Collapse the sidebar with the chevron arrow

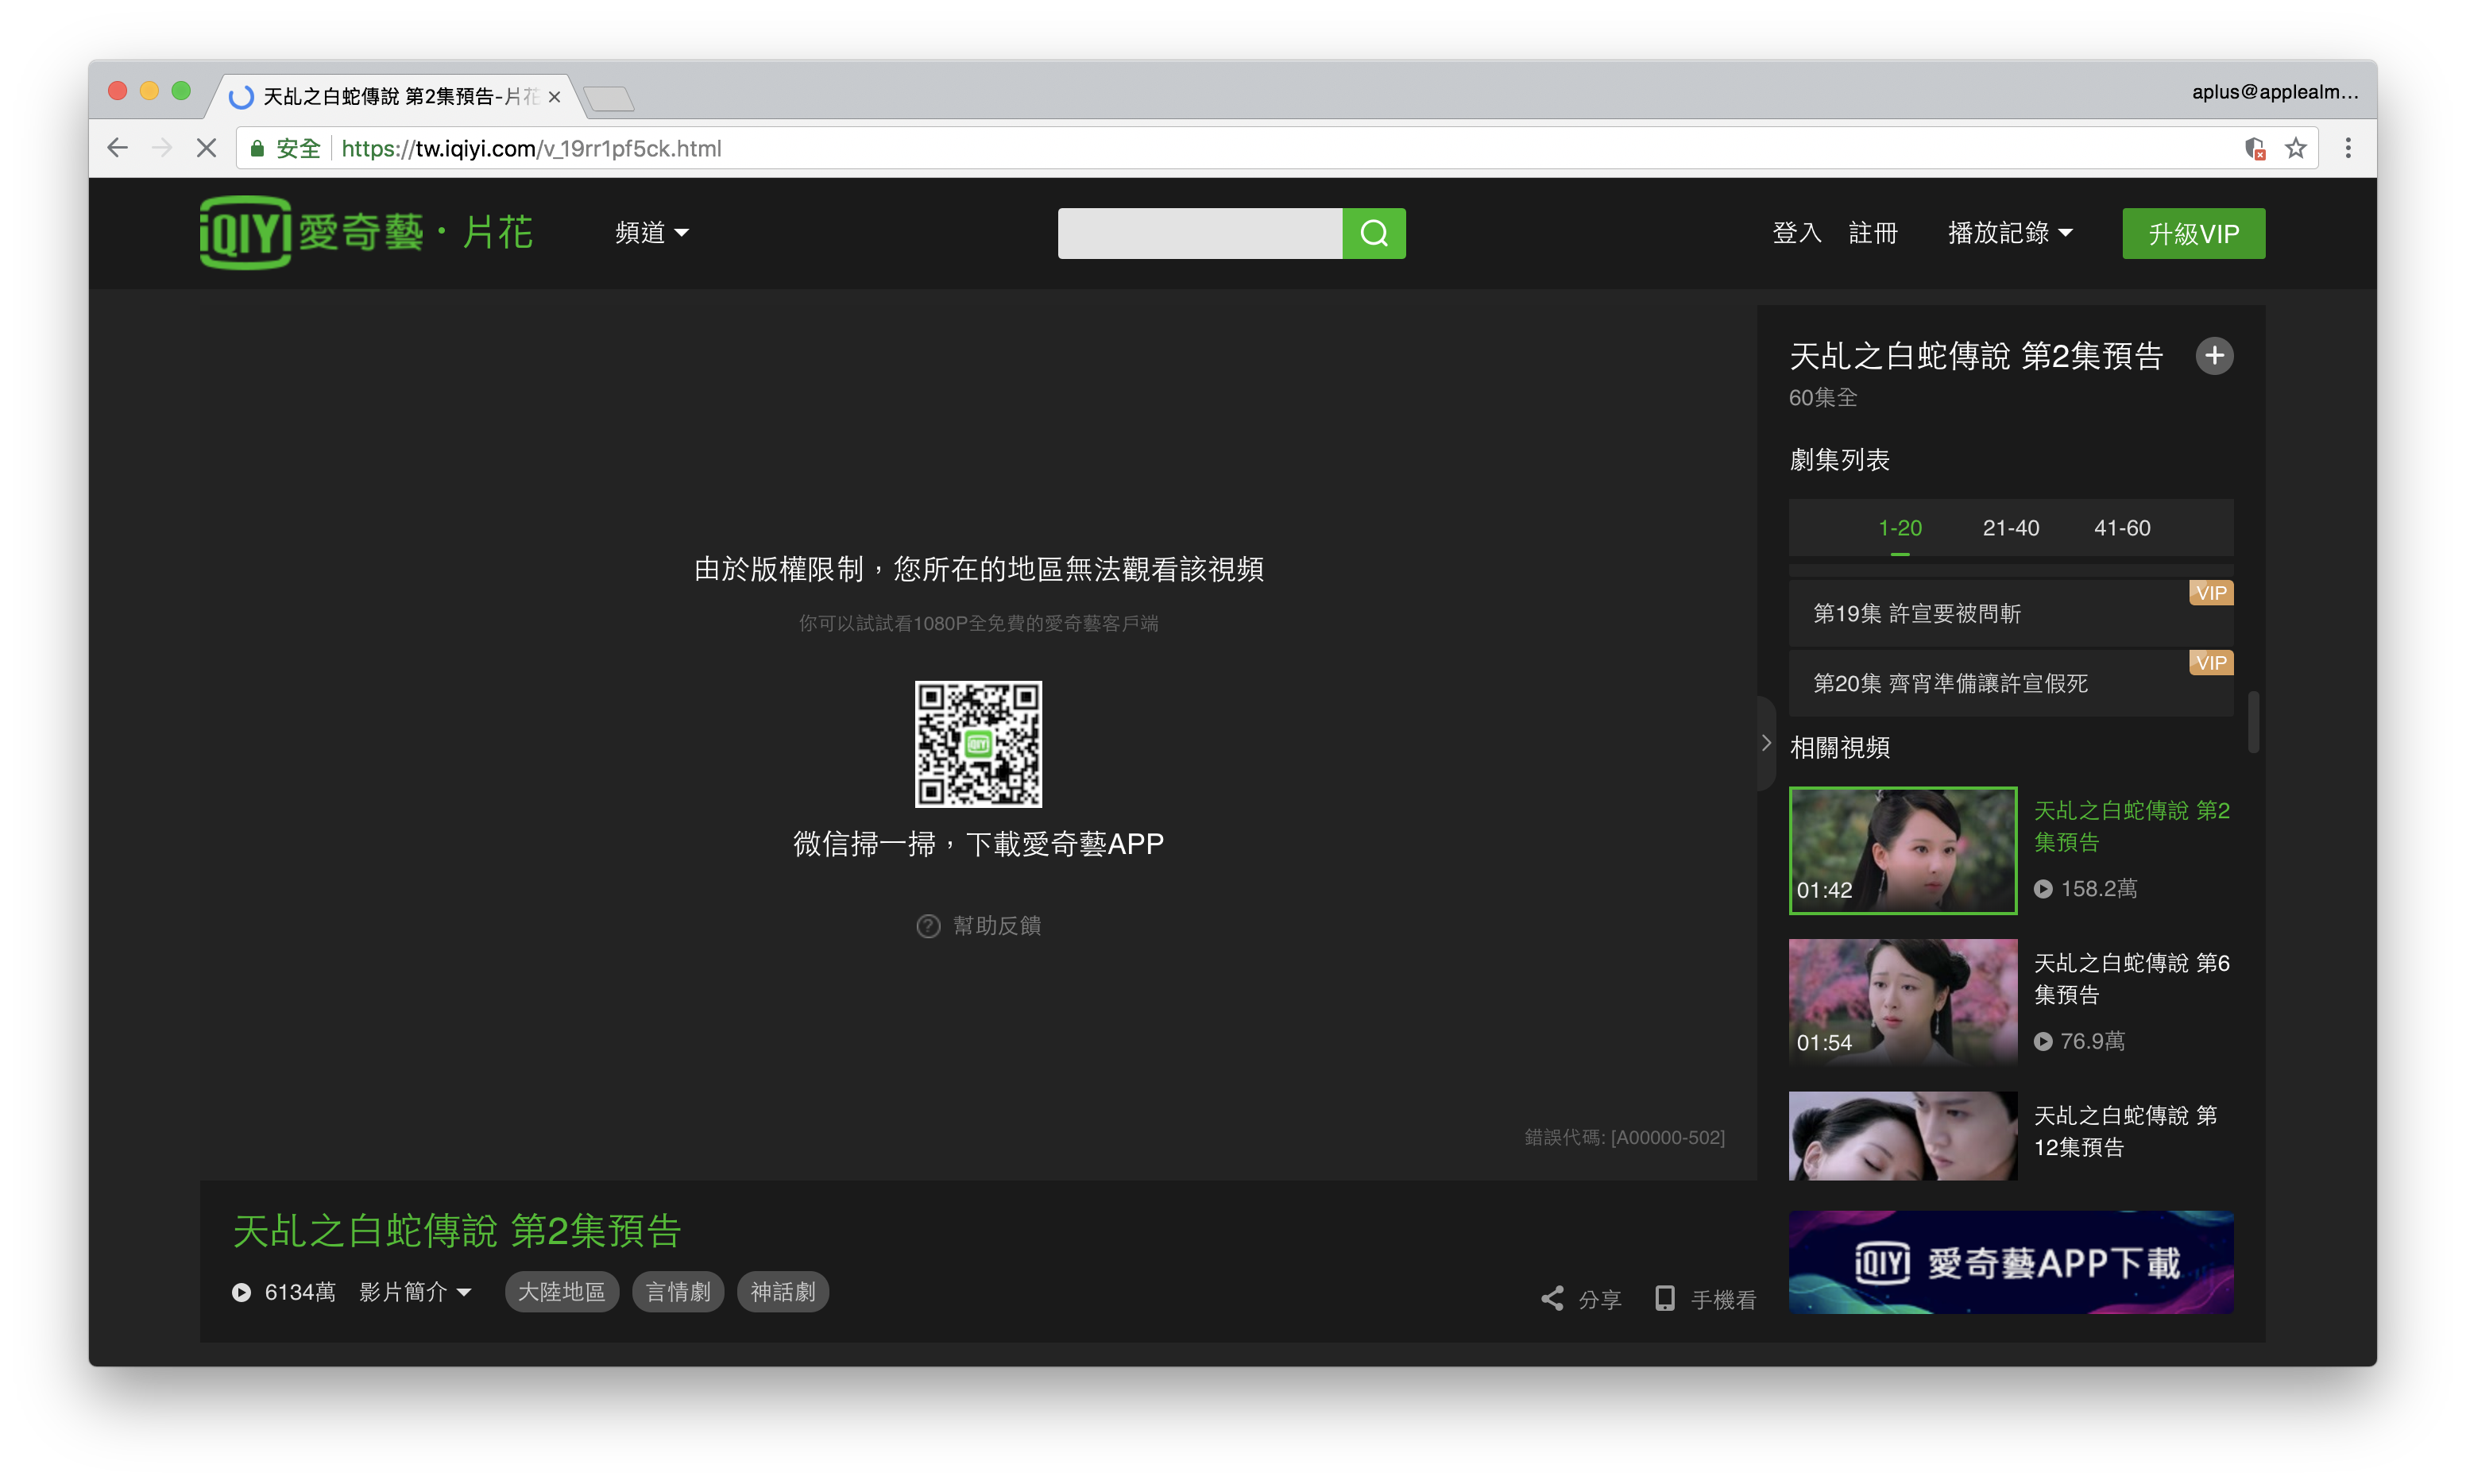point(1766,742)
